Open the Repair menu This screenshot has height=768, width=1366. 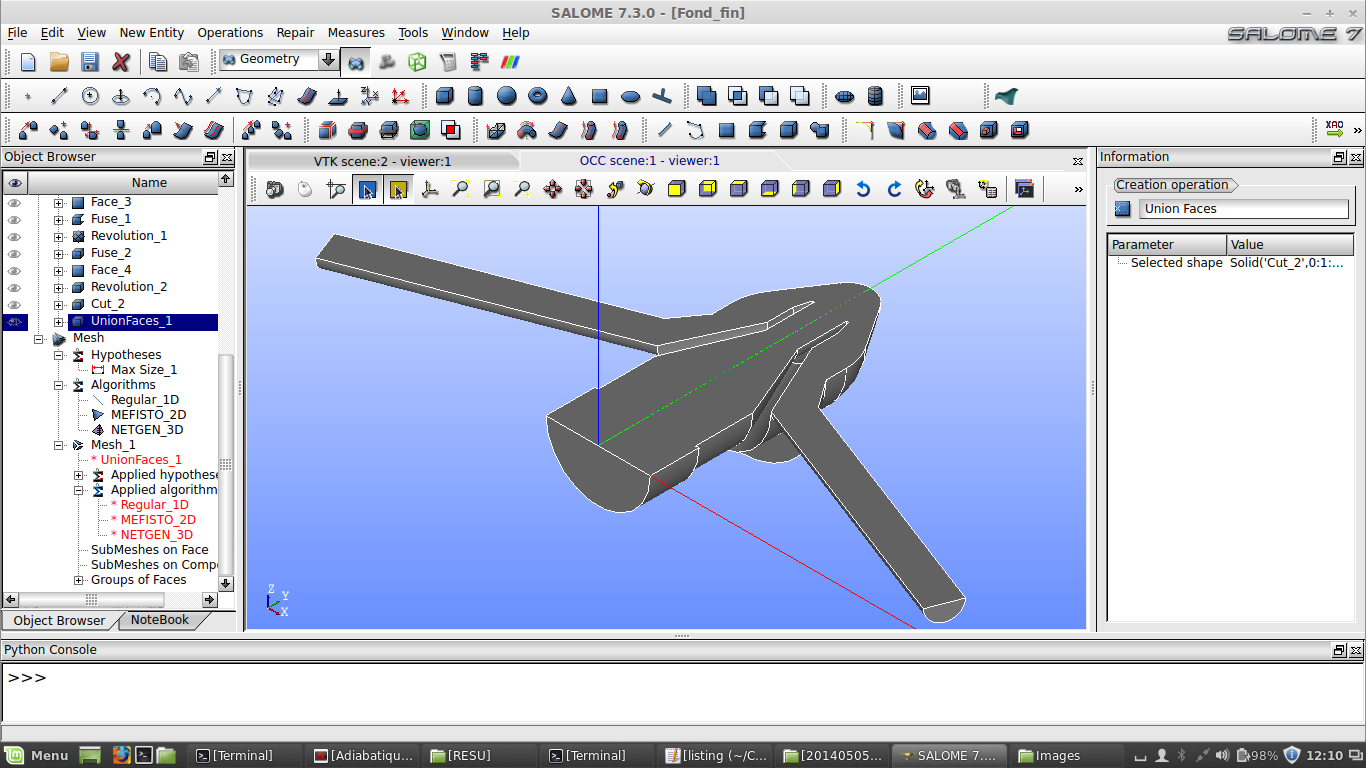pyautogui.click(x=295, y=33)
